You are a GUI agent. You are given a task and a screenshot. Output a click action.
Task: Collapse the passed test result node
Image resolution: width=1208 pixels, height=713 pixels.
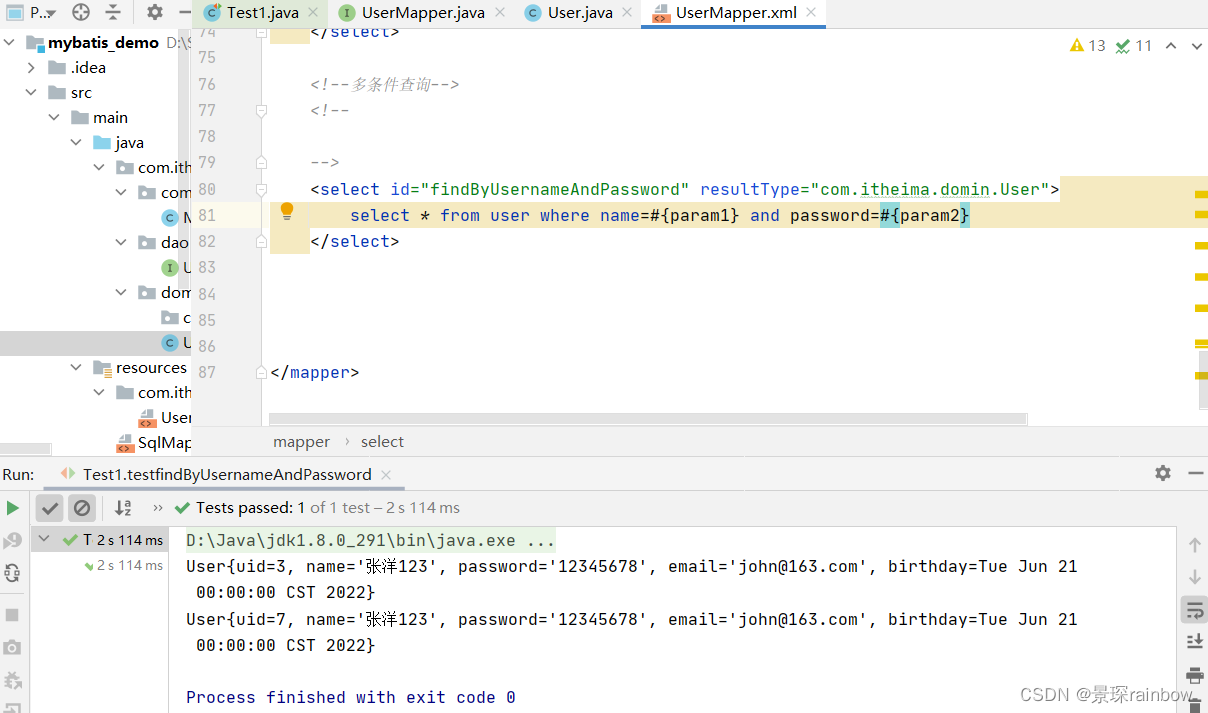pyautogui.click(x=44, y=538)
